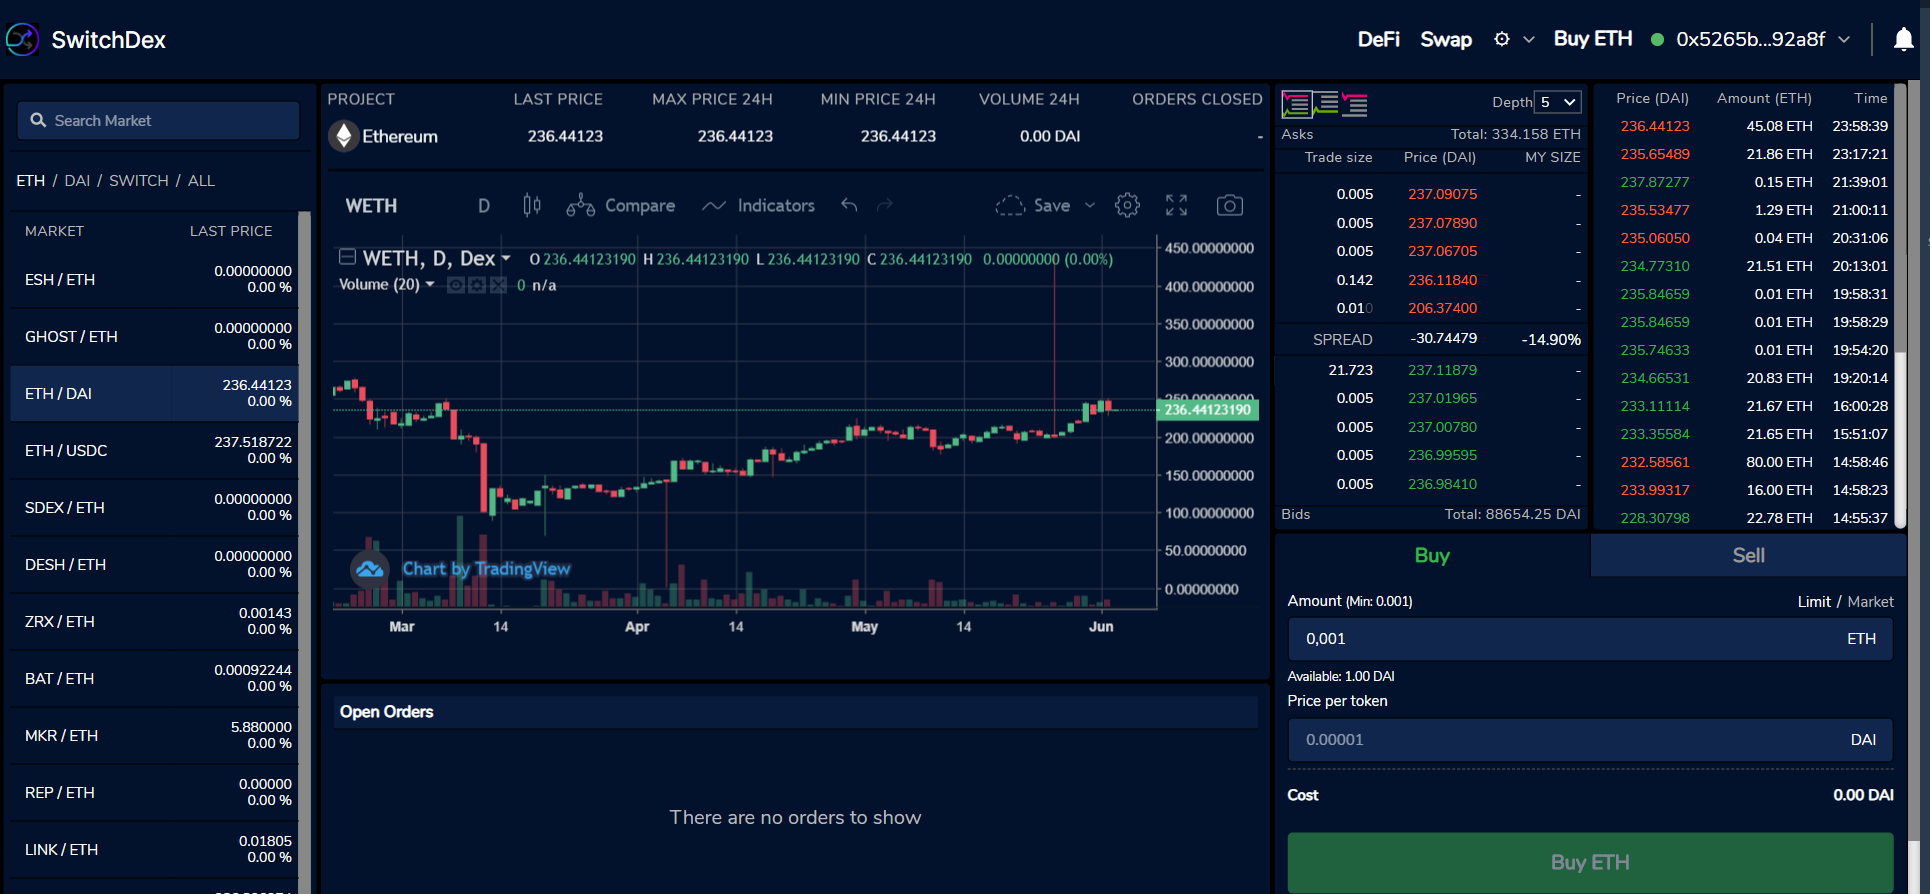Take a chart snapshot with camera icon

(x=1230, y=205)
